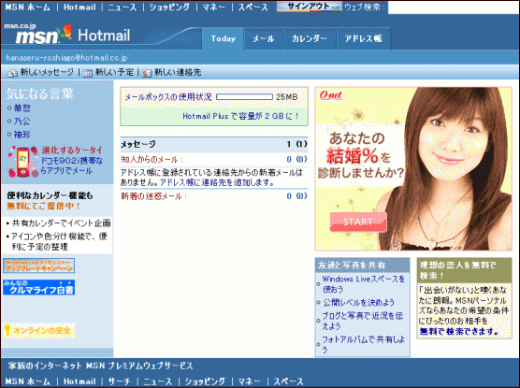Click footer MSN ホーム link
The width and height of the screenshot is (520, 388).
(27, 381)
